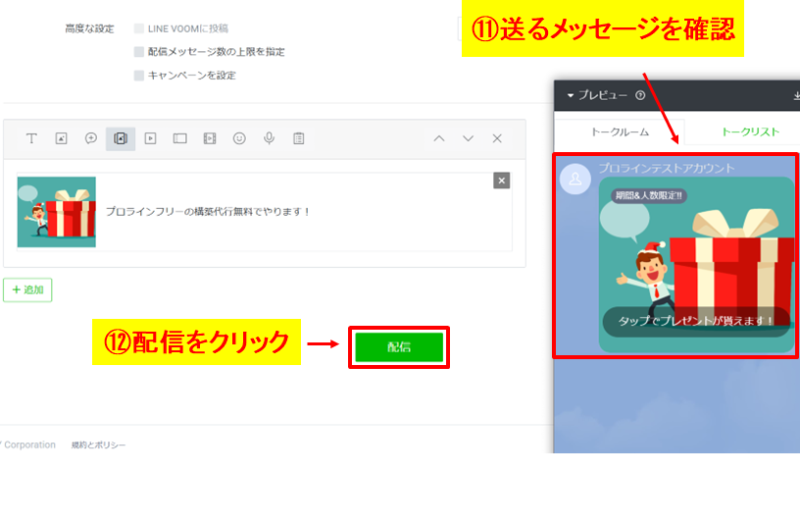The image size is (800, 523).
Task: Click the preview download icon
Action: 796,95
